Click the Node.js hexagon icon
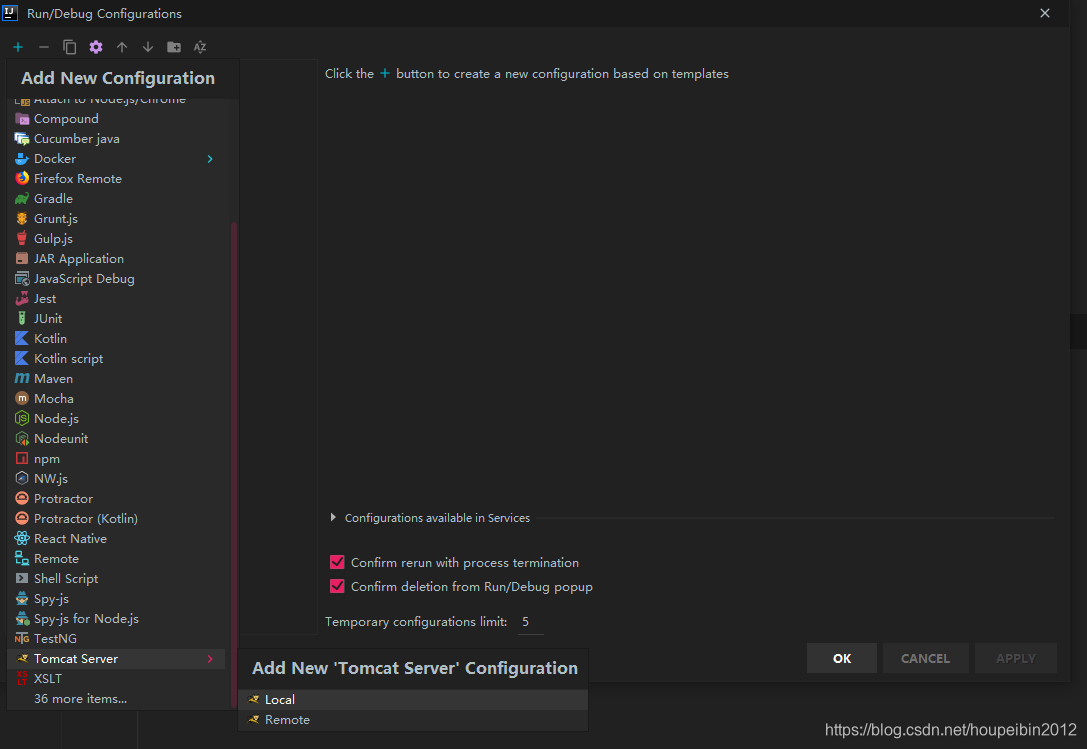Image resolution: width=1087 pixels, height=749 pixels. coord(22,418)
